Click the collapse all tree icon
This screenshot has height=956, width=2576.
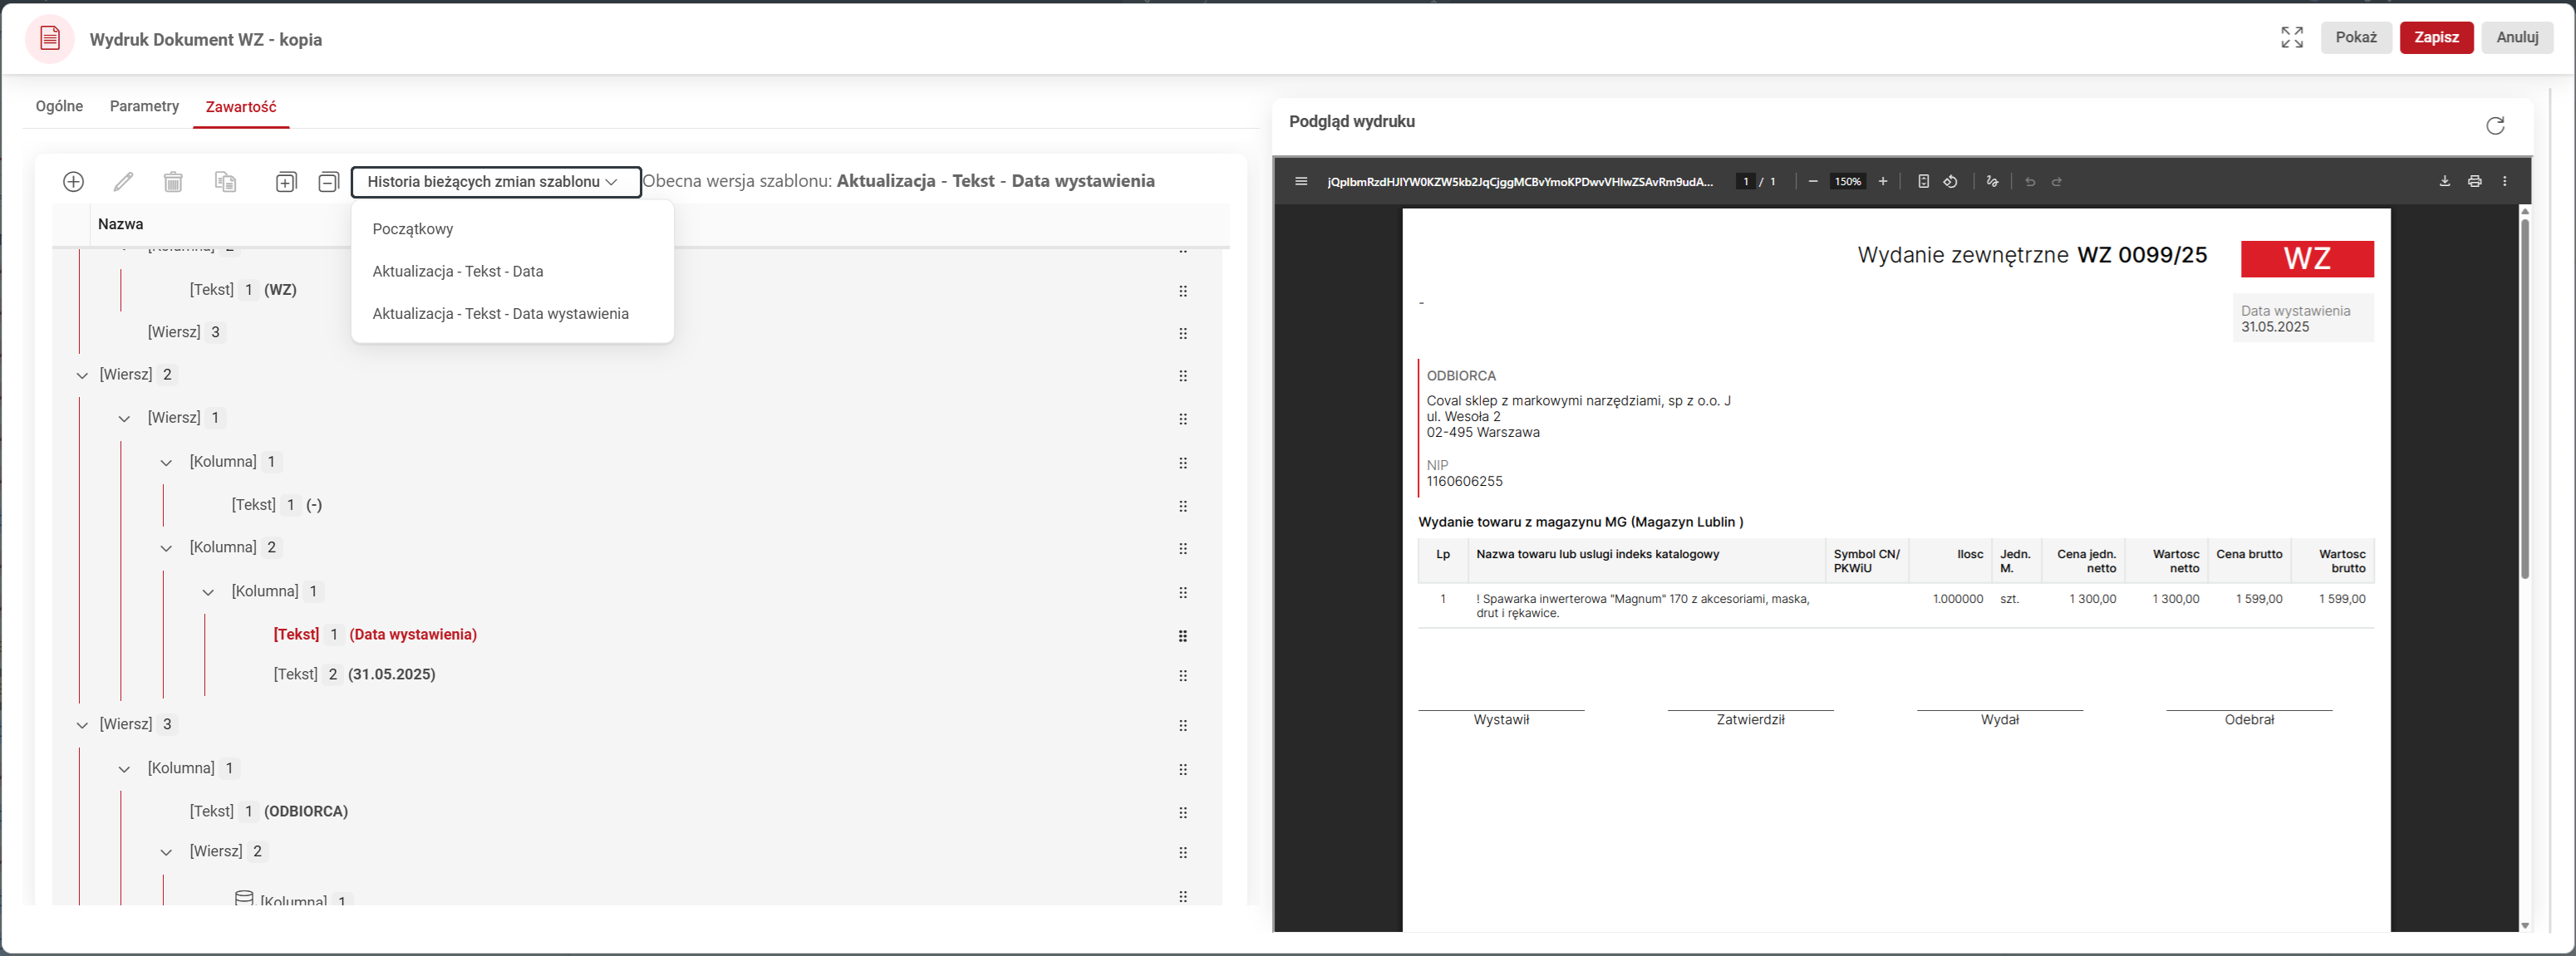[328, 181]
